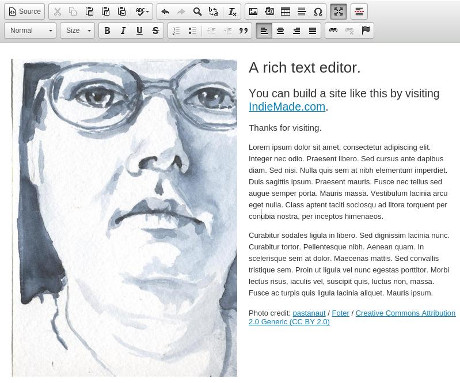Insert a bulleted list

192,31
